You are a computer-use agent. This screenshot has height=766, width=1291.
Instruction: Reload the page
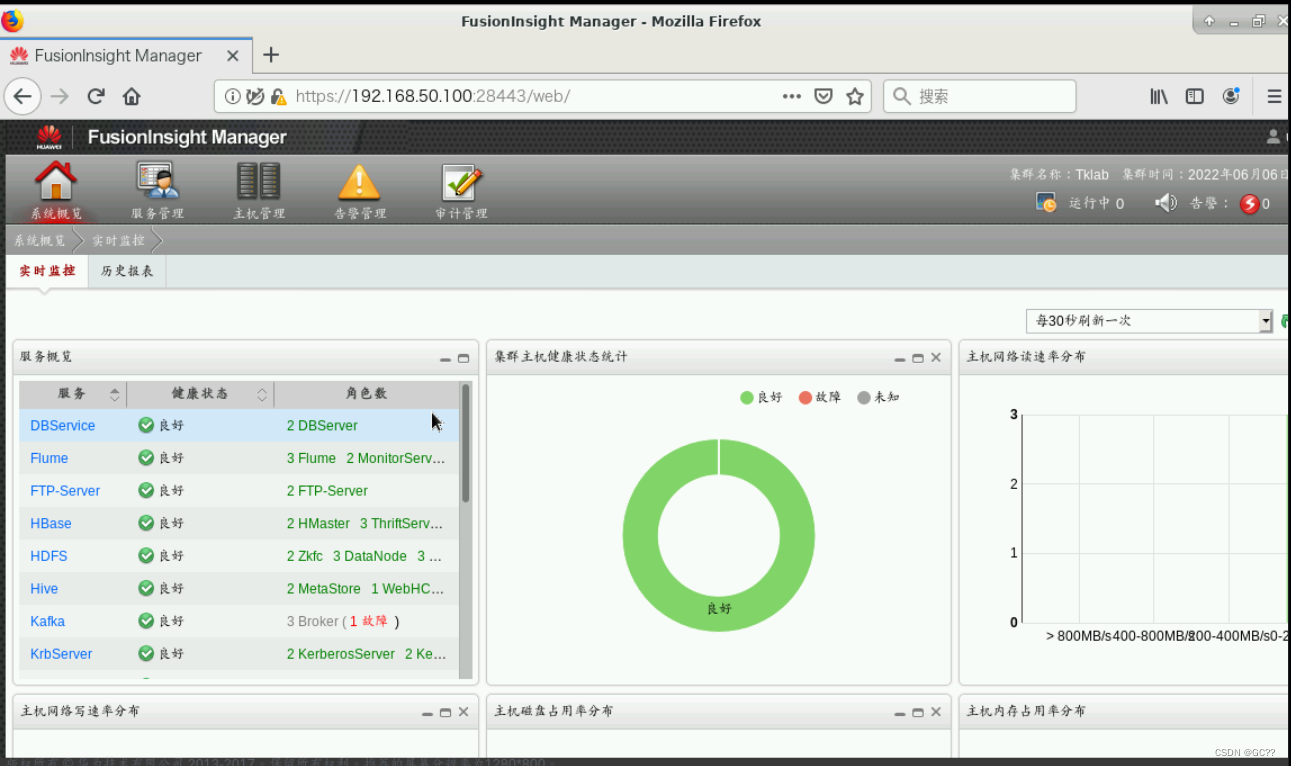point(96,96)
